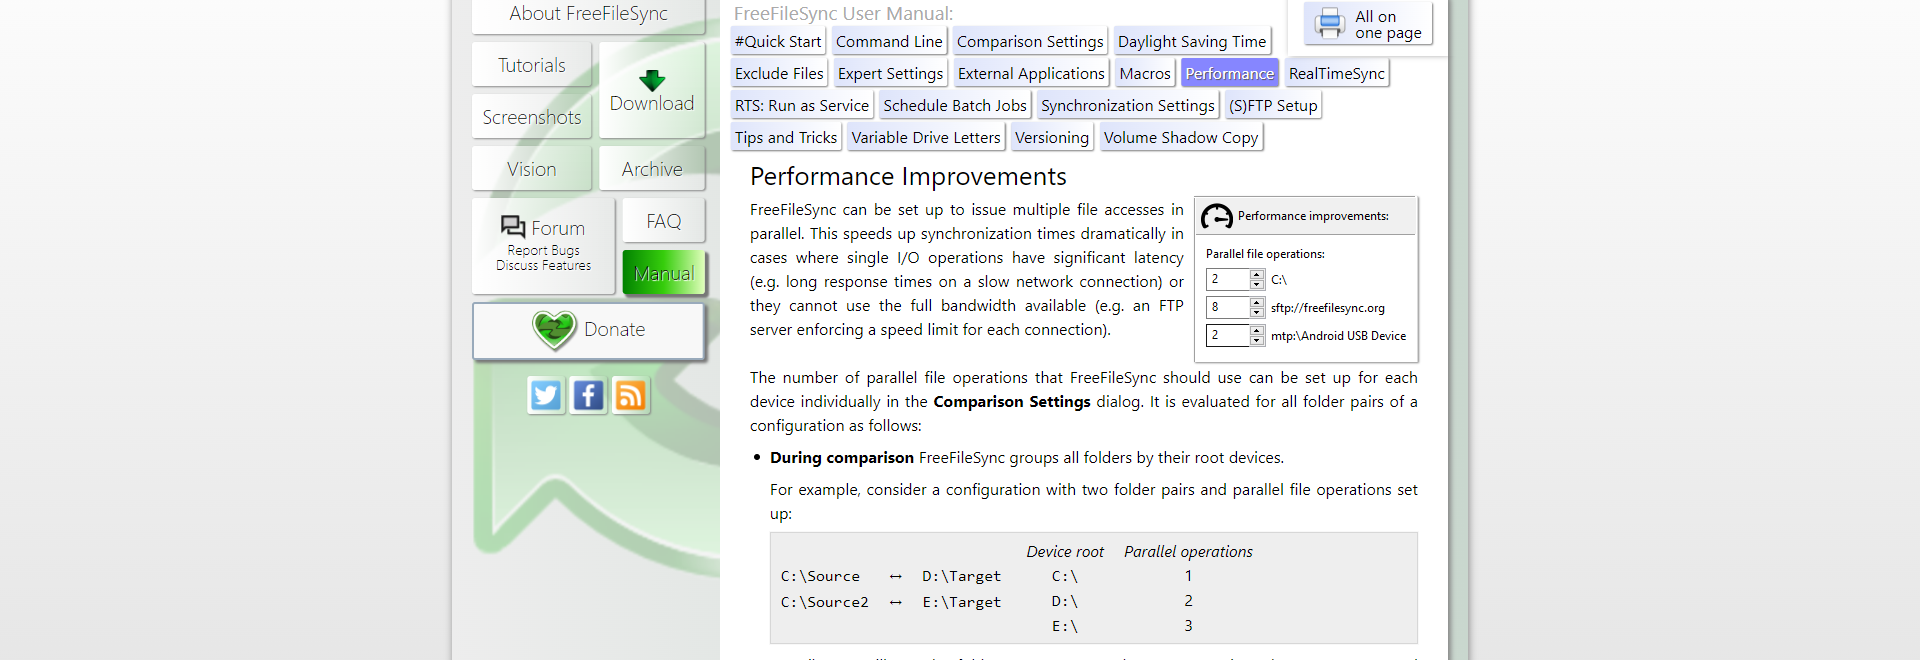Click the bold Comparison Settings text
This screenshot has width=1920, height=660.
(1012, 401)
